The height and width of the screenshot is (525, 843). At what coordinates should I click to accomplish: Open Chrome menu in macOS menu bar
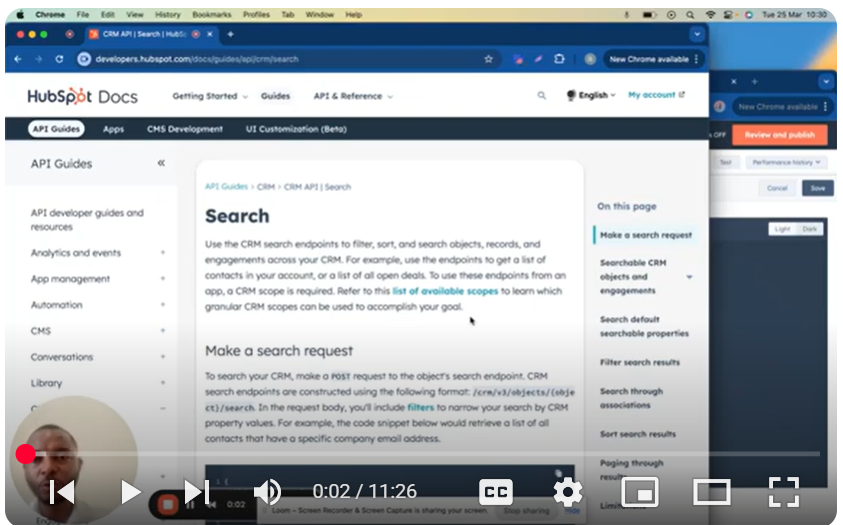point(50,15)
